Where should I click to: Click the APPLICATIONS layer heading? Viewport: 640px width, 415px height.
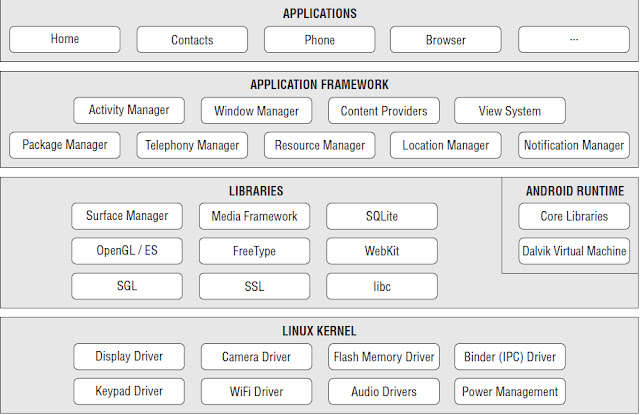320,13
